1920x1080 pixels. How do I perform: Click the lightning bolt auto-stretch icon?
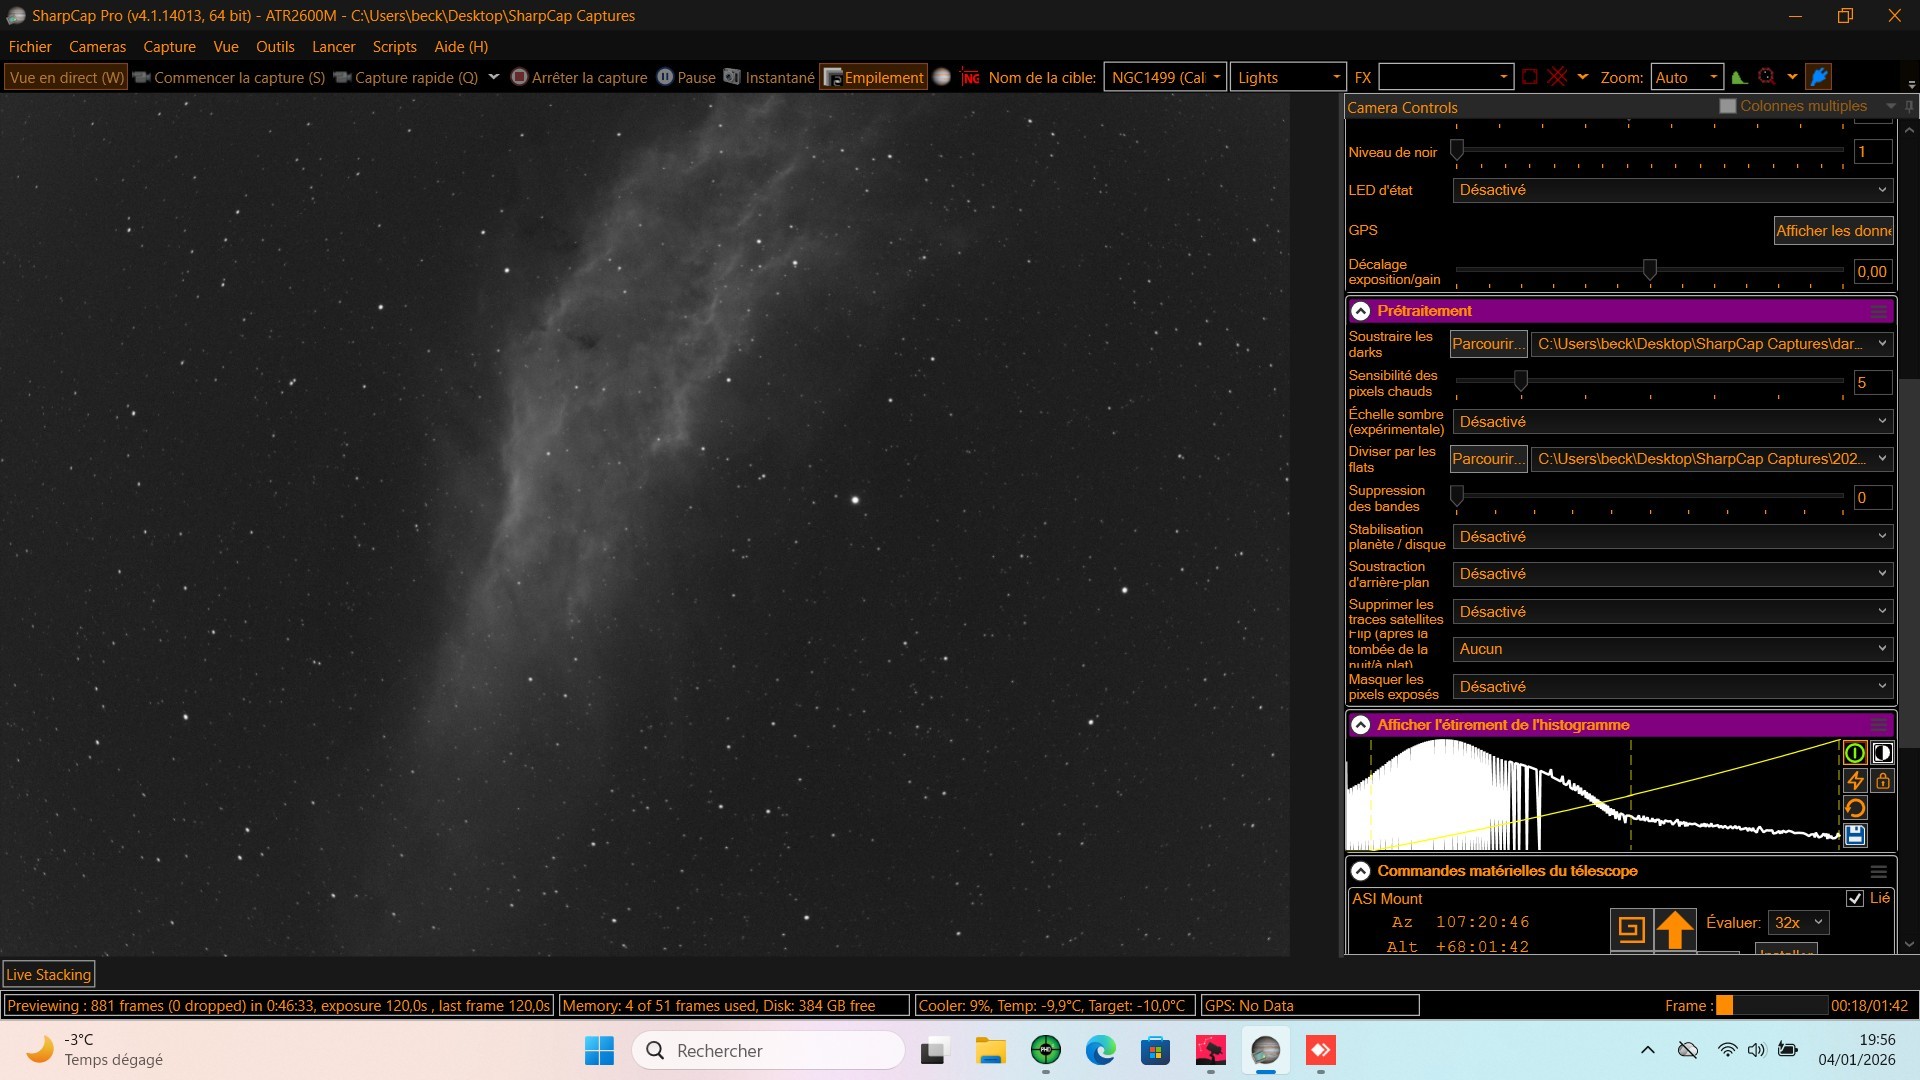click(x=1855, y=780)
